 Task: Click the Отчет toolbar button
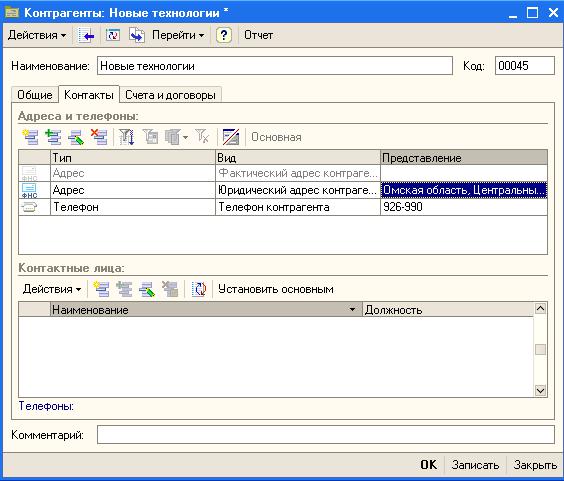(x=258, y=35)
